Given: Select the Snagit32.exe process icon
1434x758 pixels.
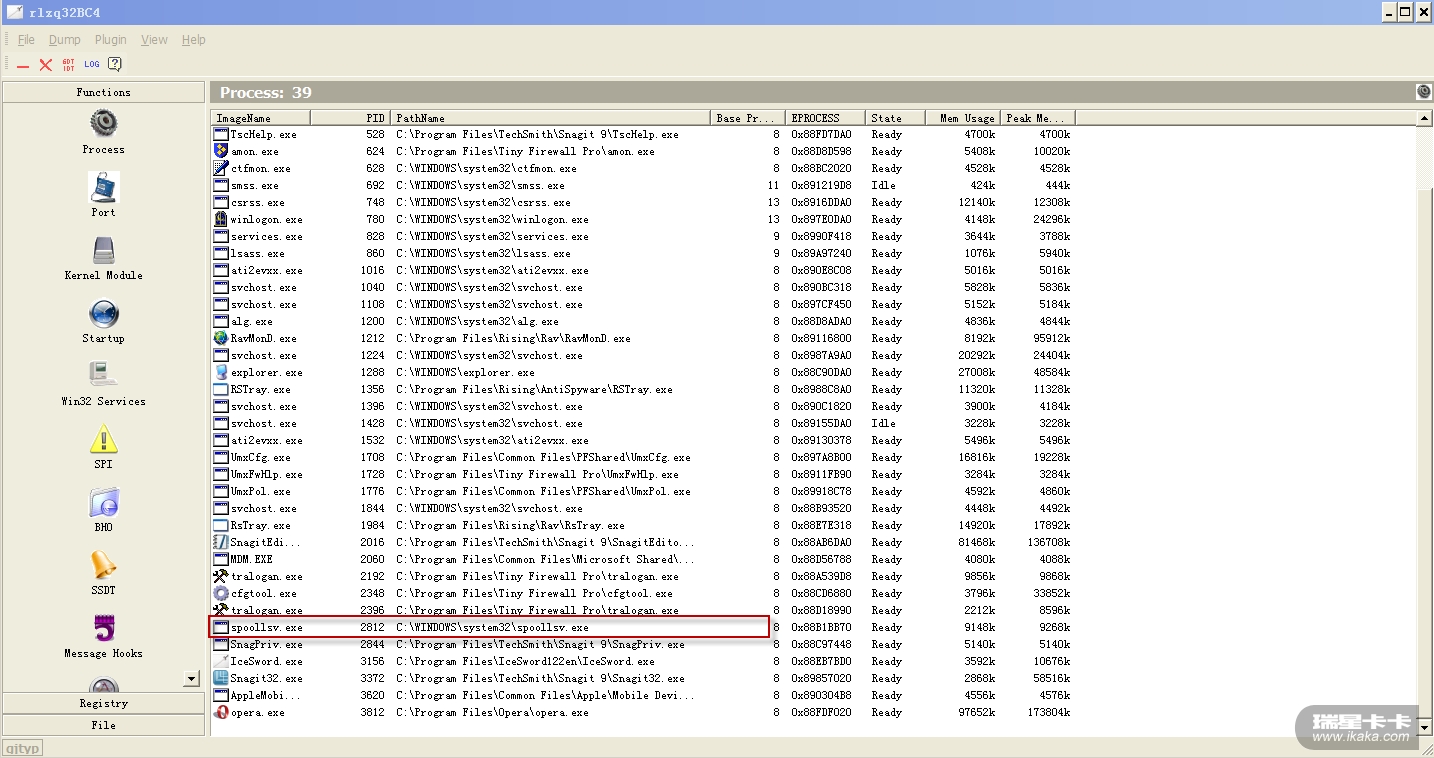Looking at the screenshot, I should 221,678.
